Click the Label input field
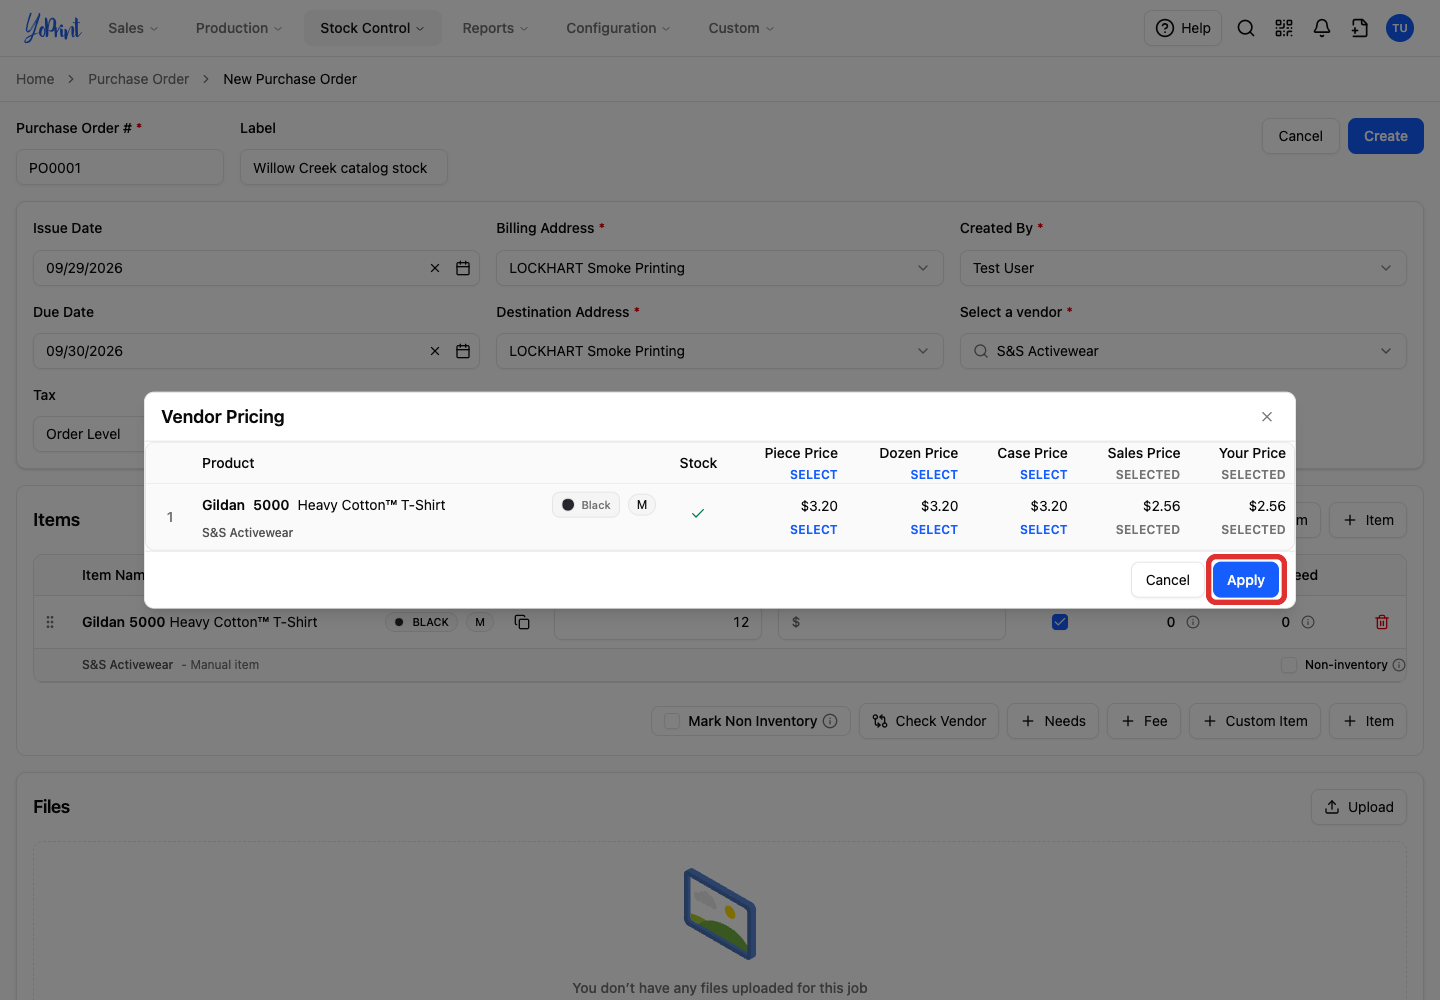The image size is (1440, 1000). tap(344, 167)
